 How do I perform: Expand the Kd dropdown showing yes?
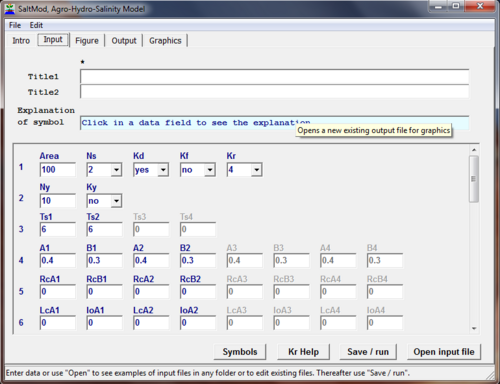[163, 170]
